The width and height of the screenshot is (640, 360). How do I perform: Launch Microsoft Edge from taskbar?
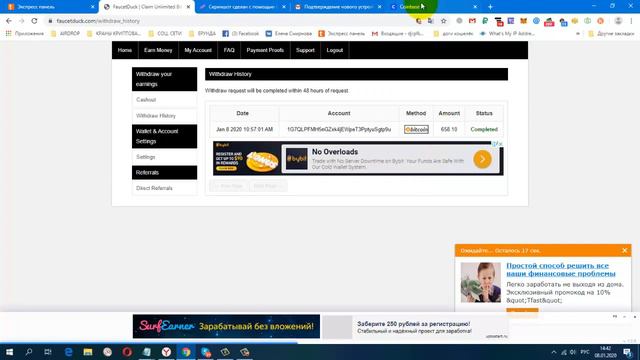[68, 352]
